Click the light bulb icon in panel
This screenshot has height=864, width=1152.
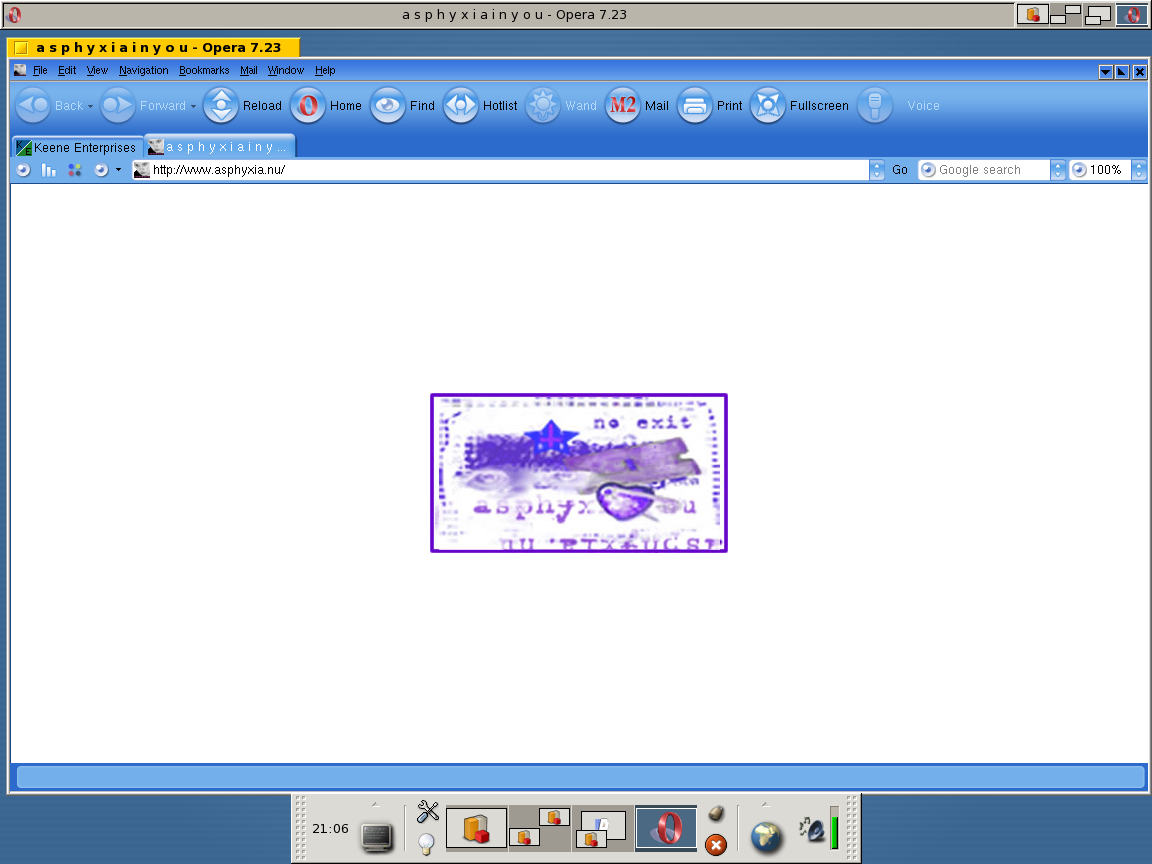point(426,844)
